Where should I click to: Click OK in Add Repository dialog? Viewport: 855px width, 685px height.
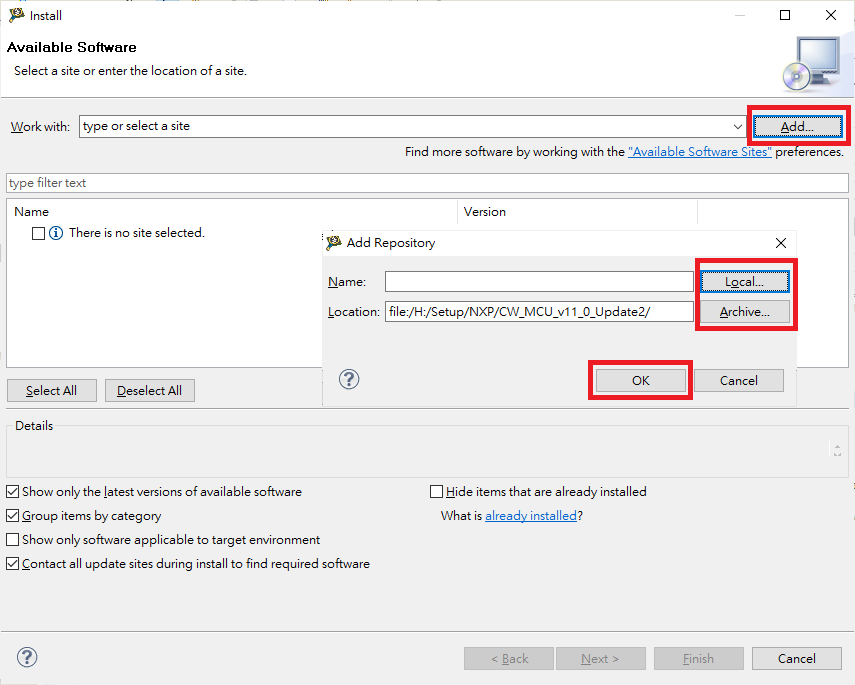[640, 381]
